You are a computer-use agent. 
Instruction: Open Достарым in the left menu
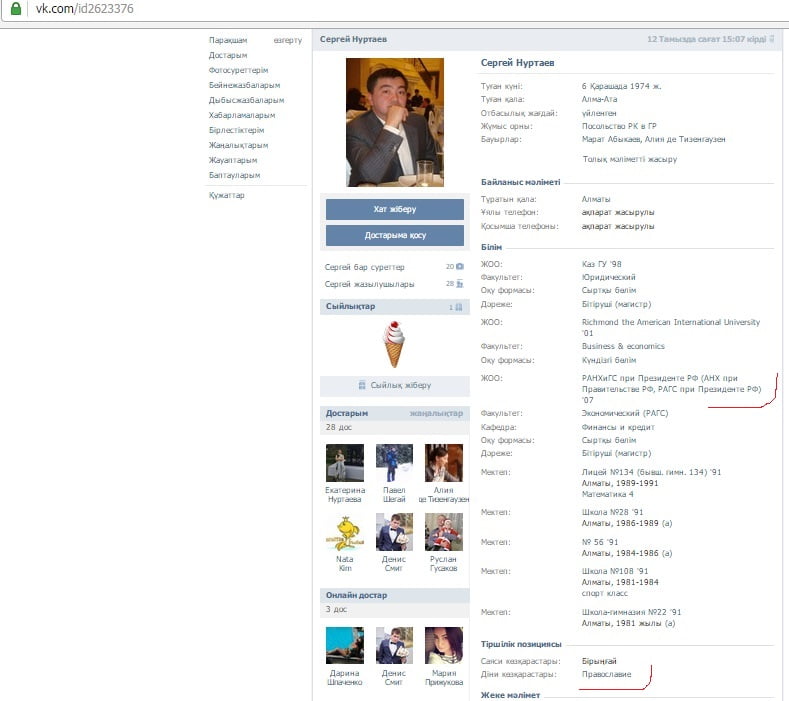[x=228, y=55]
